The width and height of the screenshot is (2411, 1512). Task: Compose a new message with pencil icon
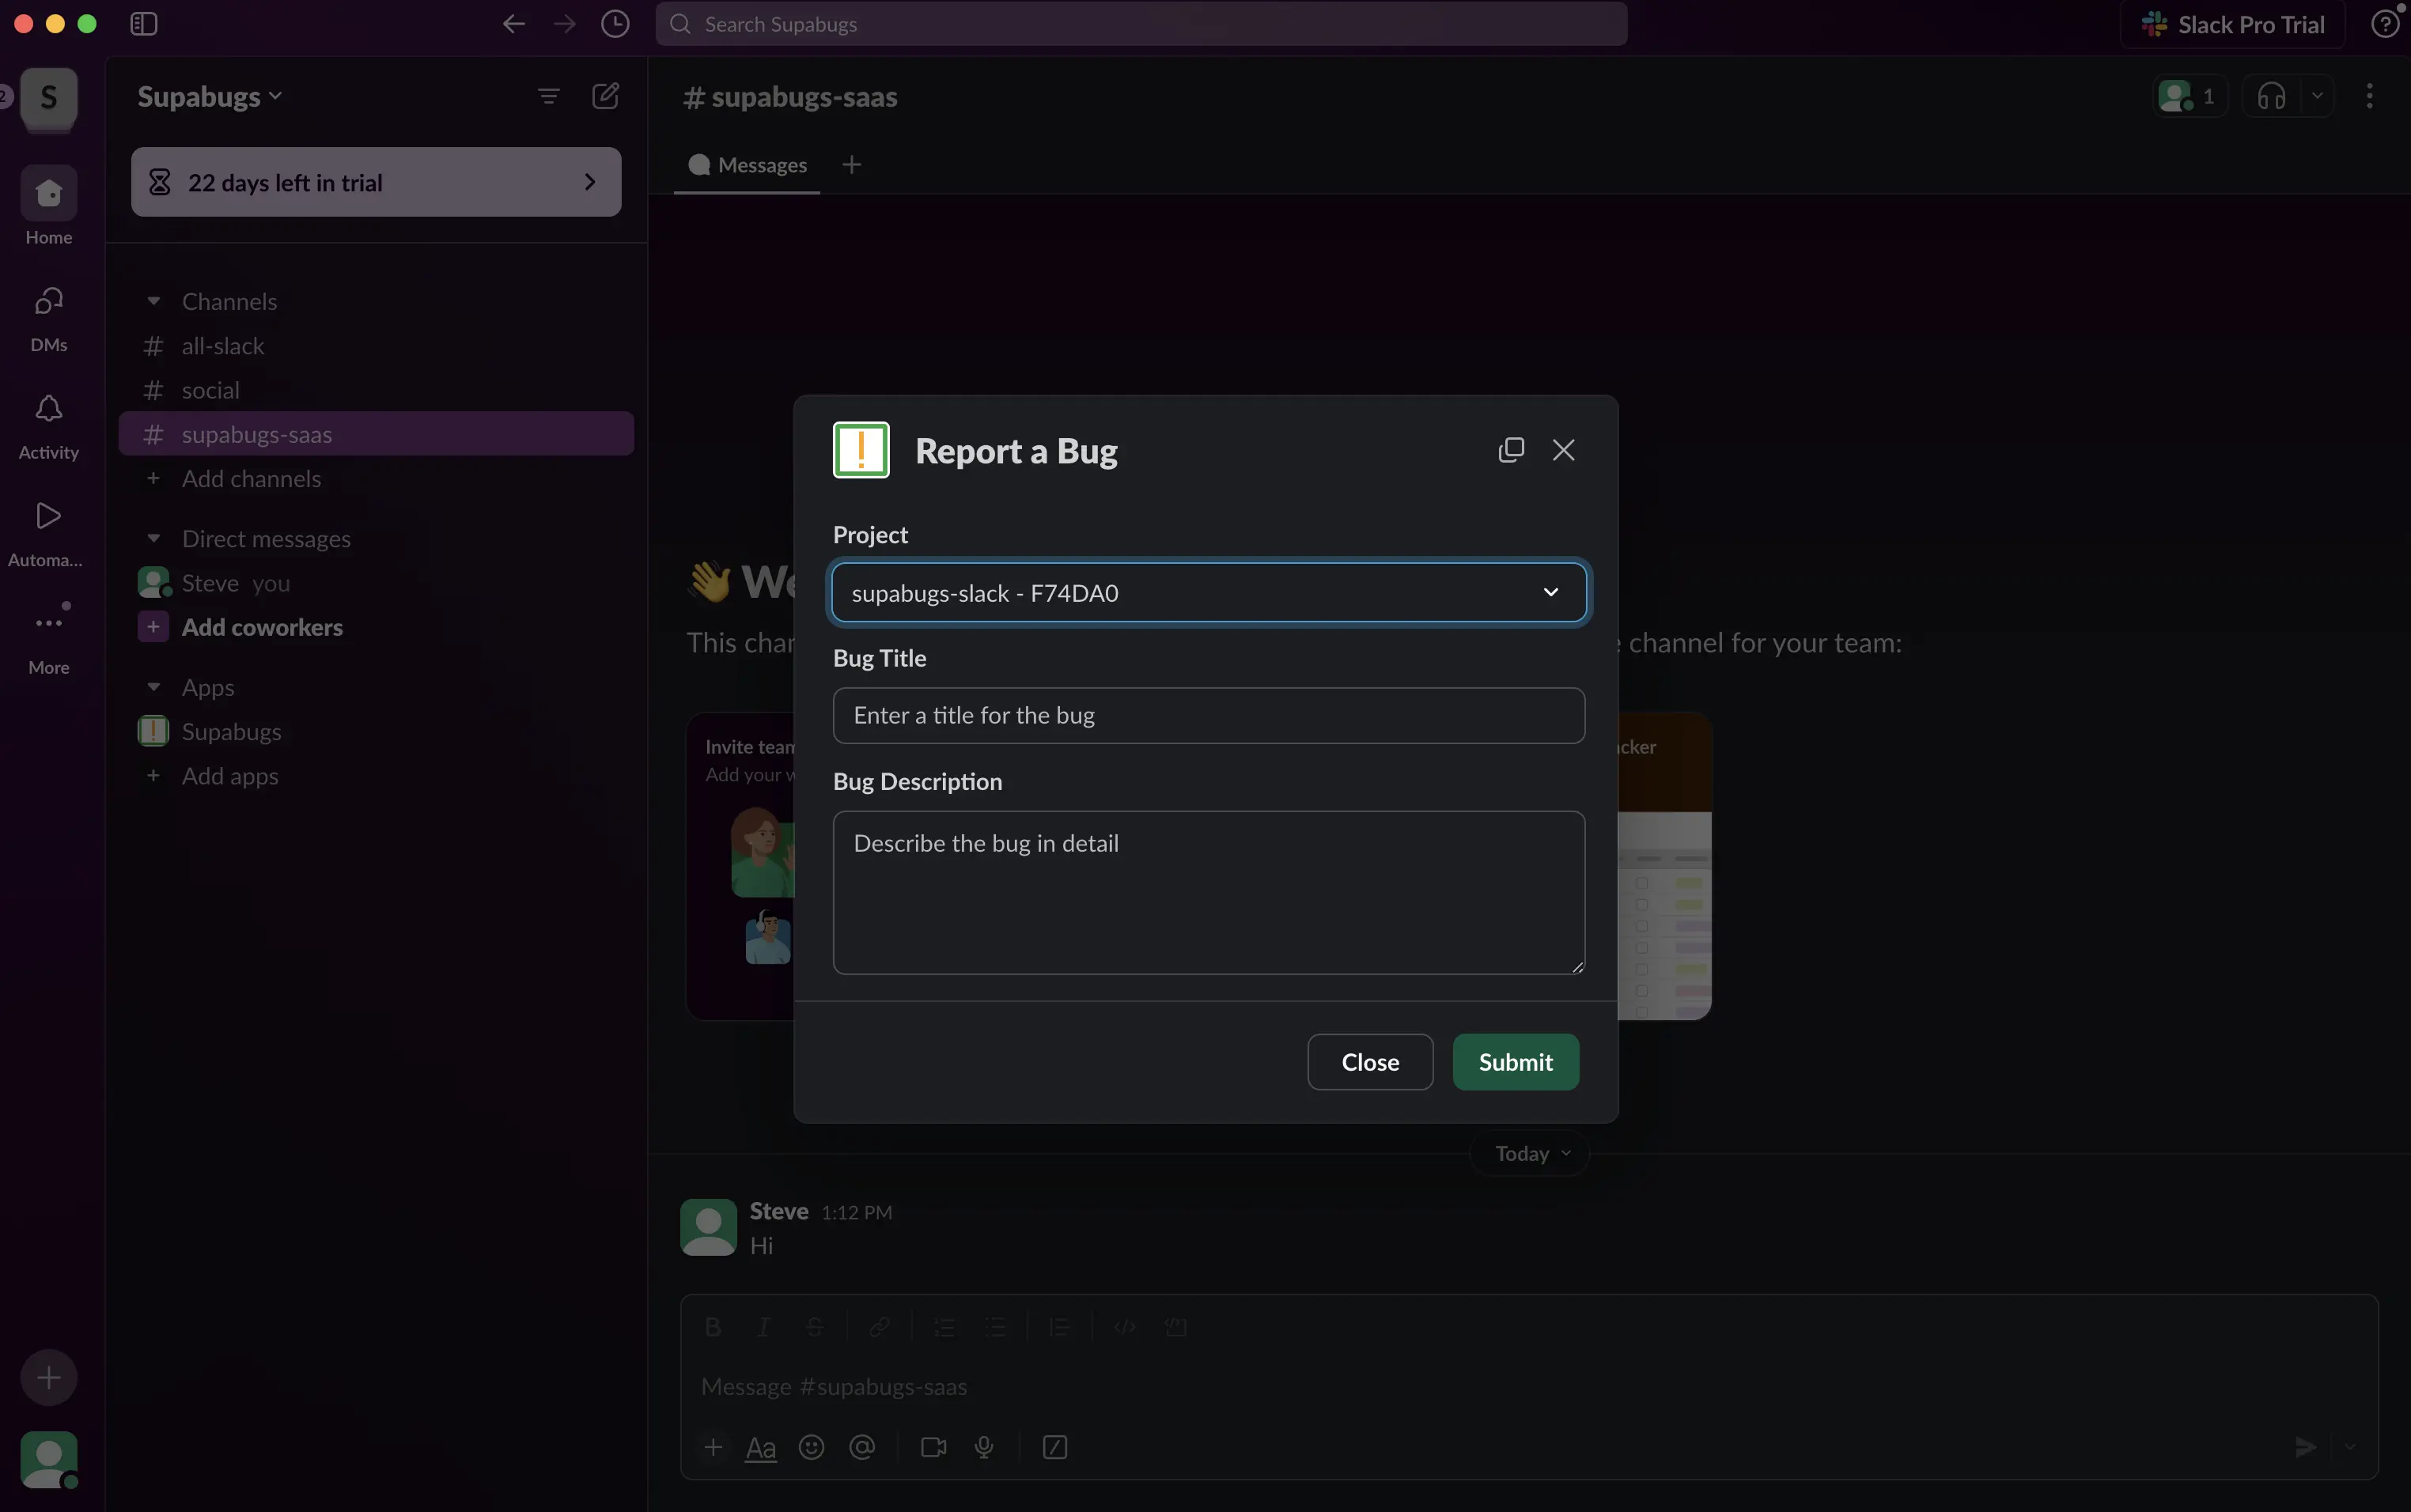[605, 96]
